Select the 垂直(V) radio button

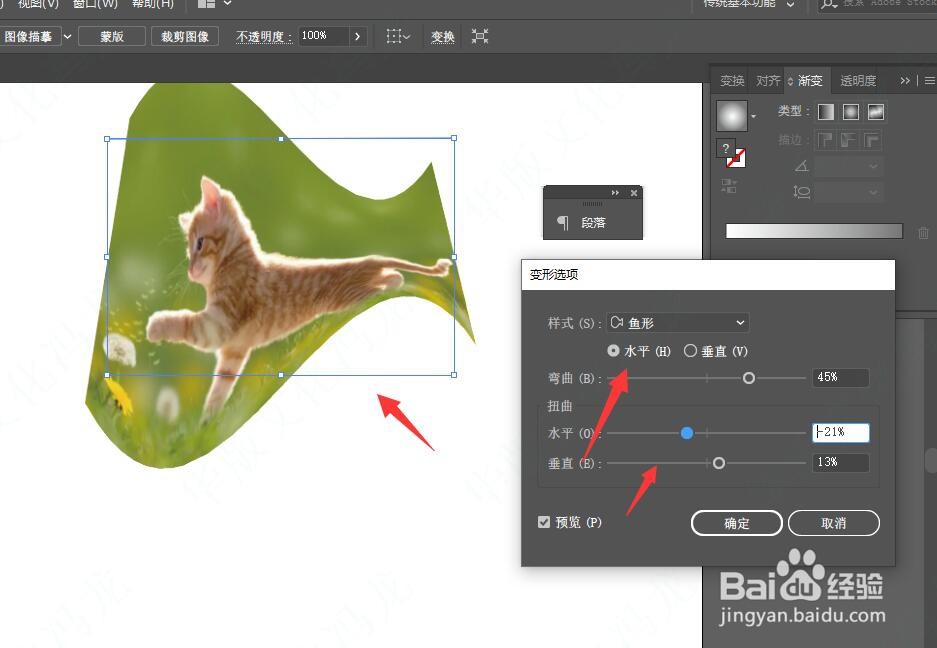tap(691, 350)
